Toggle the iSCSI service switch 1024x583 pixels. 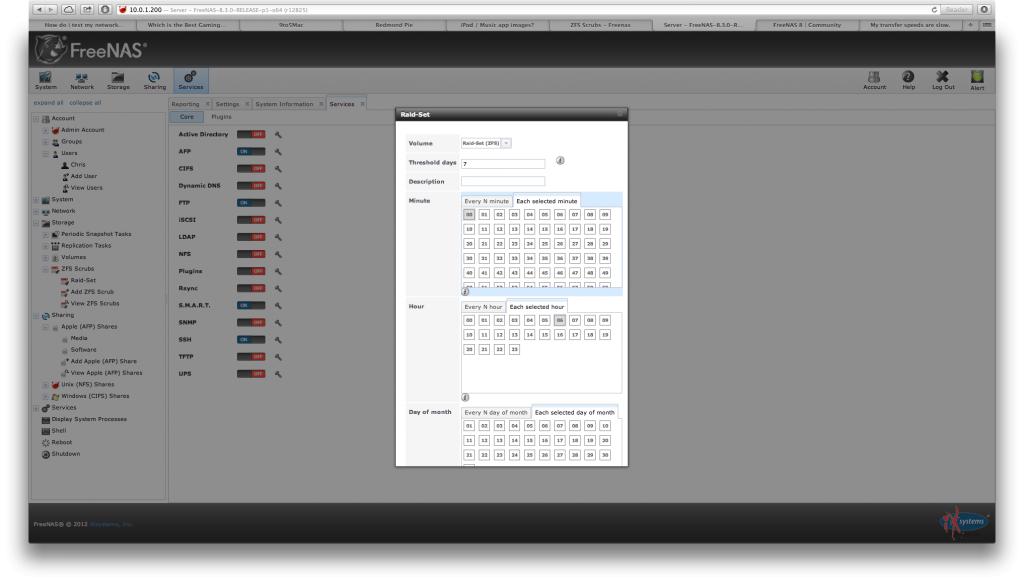pyautogui.click(x=251, y=220)
